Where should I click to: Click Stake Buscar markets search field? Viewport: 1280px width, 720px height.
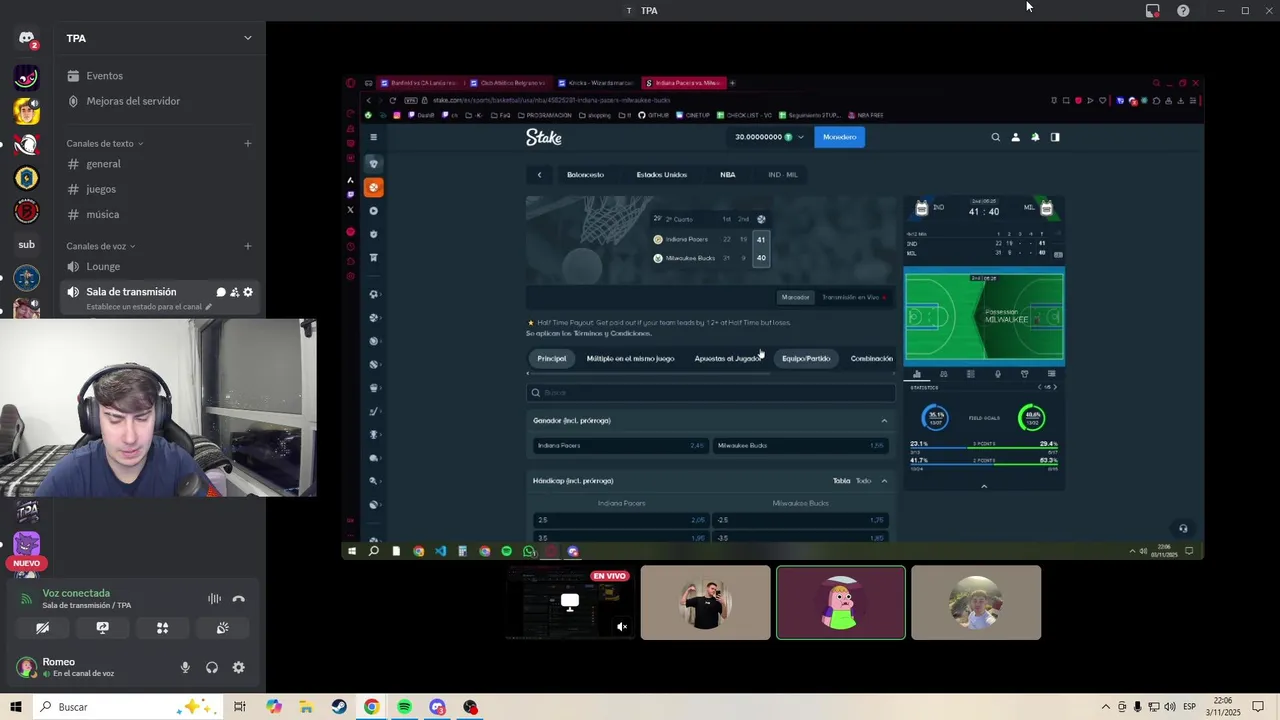click(711, 393)
